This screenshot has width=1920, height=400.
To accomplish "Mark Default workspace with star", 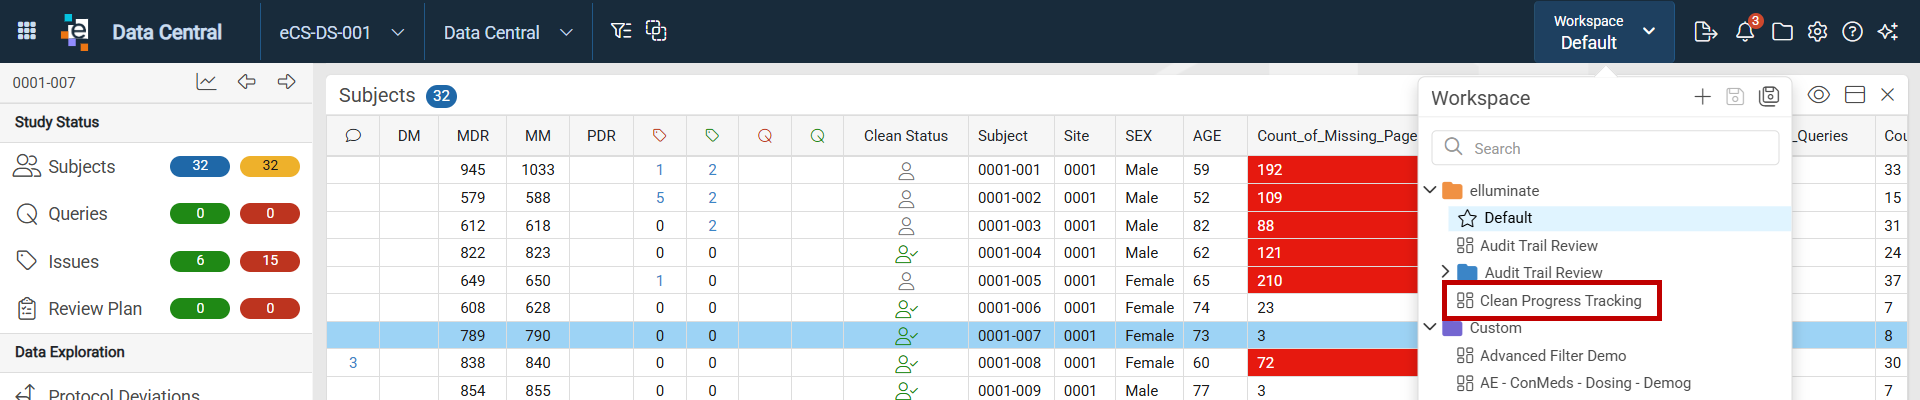I will tap(1468, 218).
